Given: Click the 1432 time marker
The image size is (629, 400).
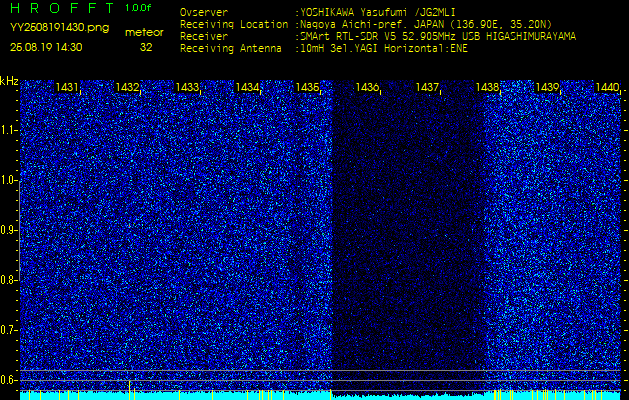Looking at the screenshot, I should pyautogui.click(x=127, y=87).
